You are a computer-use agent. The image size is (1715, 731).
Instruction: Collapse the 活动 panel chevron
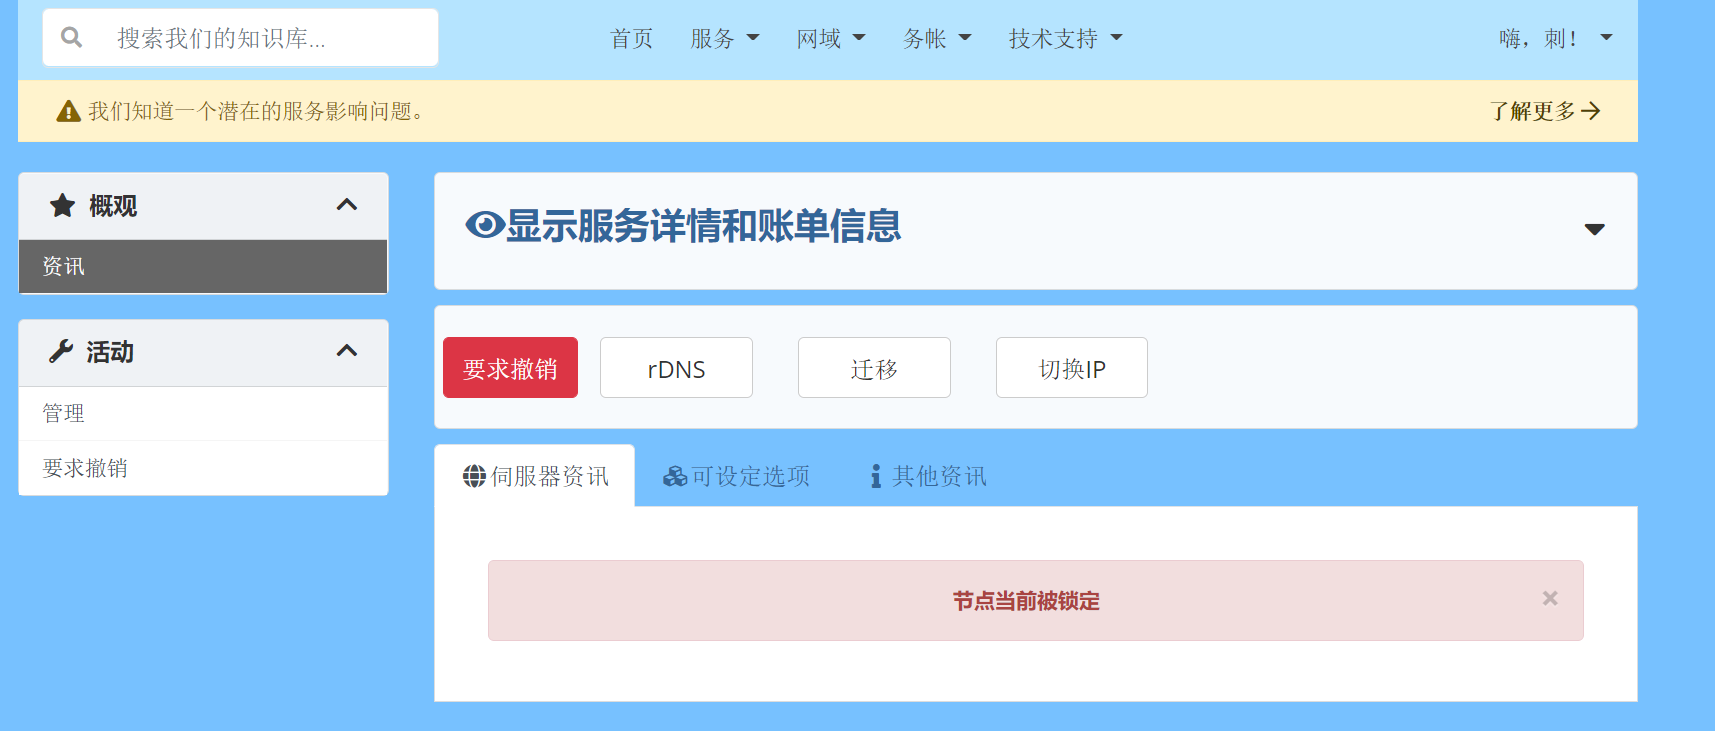tap(347, 351)
